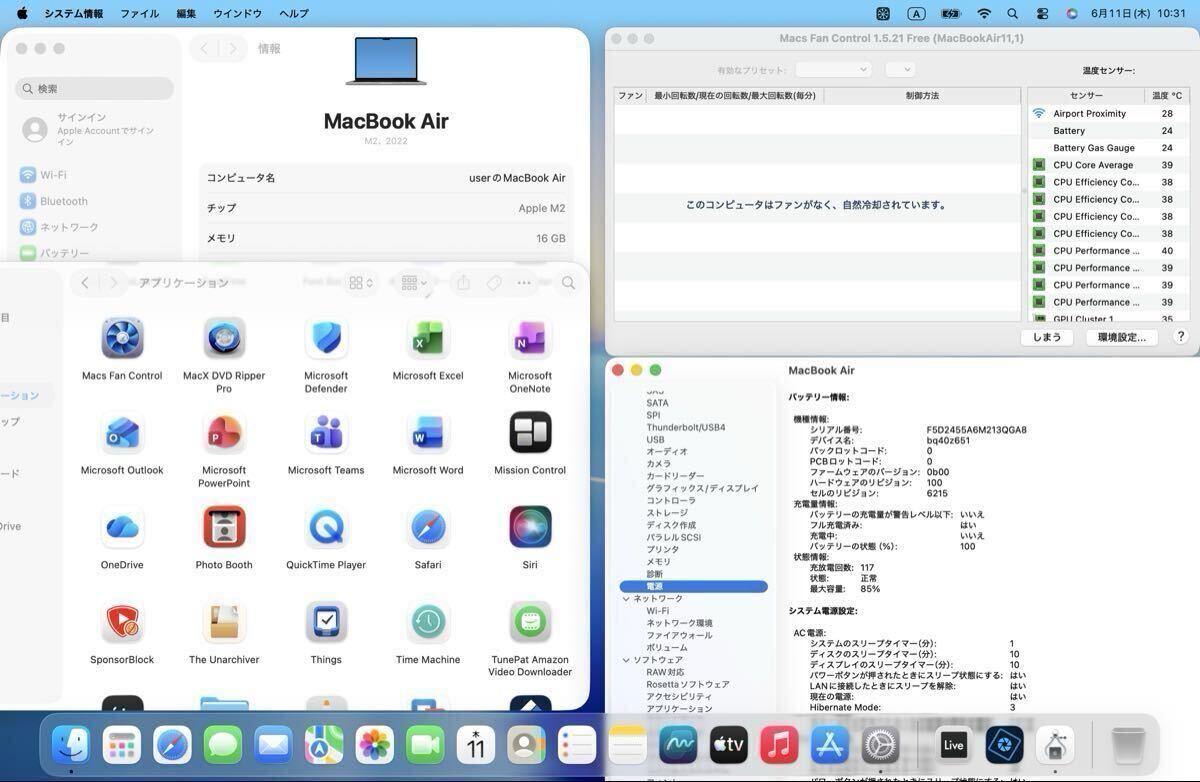Viewport: 1200px width, 782px height.
Task: Open Finder icon view switcher dropdown
Action: [361, 283]
